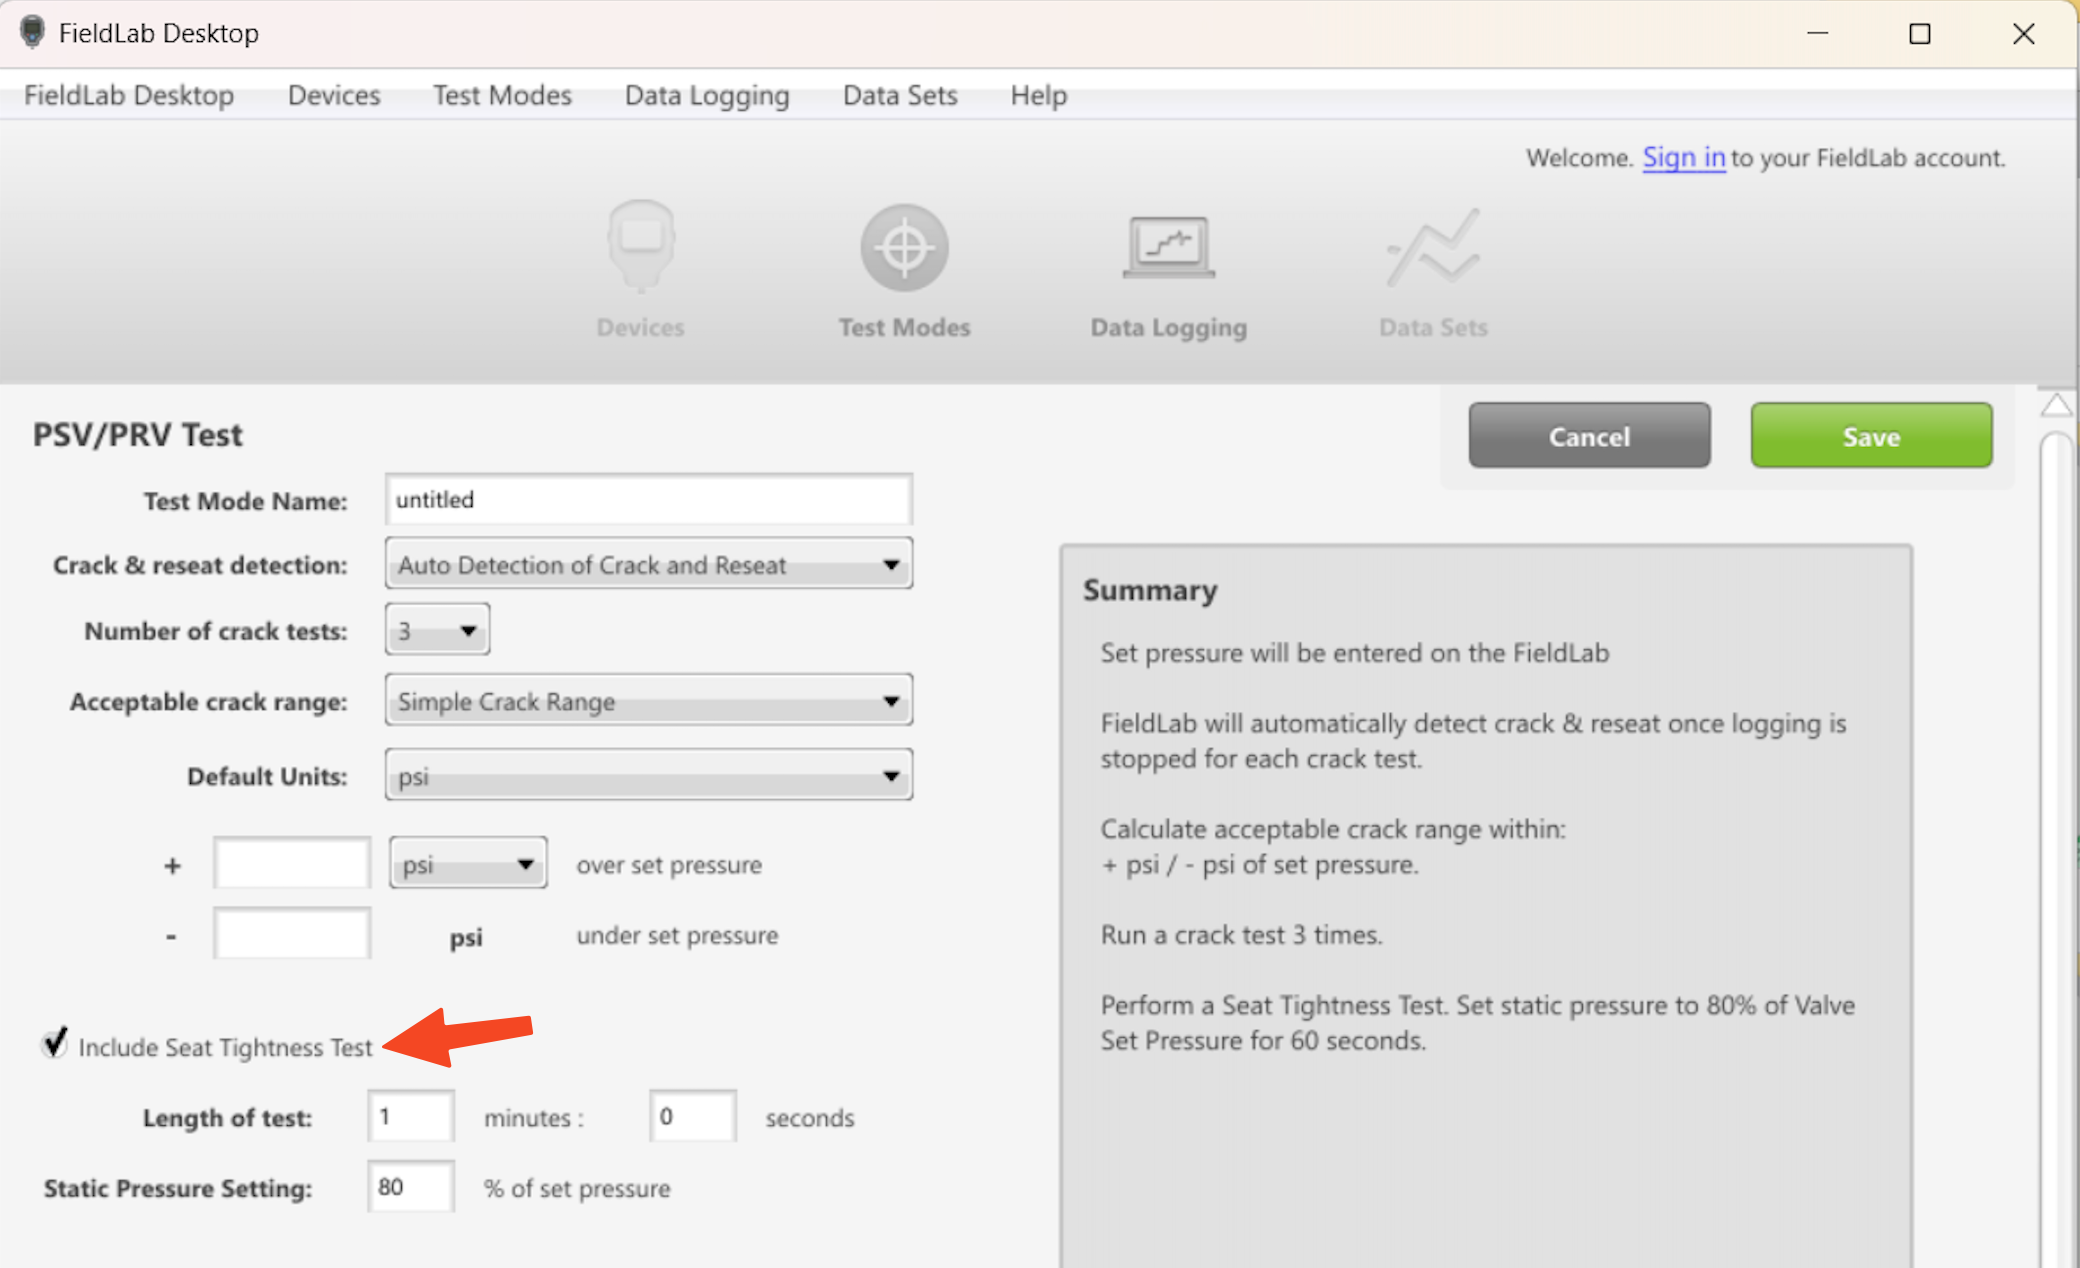Minimize the FieldLab Desktop window

[1818, 33]
